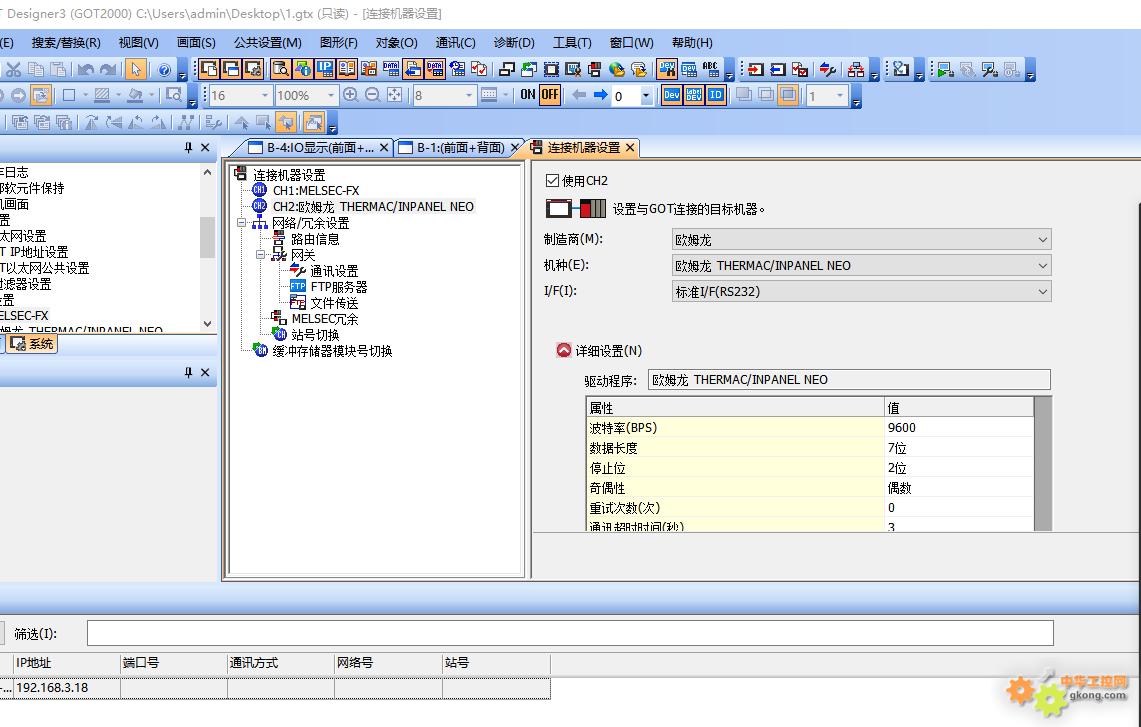Image resolution: width=1141 pixels, height=727 pixels.
Task: Click the scissors Cut icon
Action: (13, 70)
